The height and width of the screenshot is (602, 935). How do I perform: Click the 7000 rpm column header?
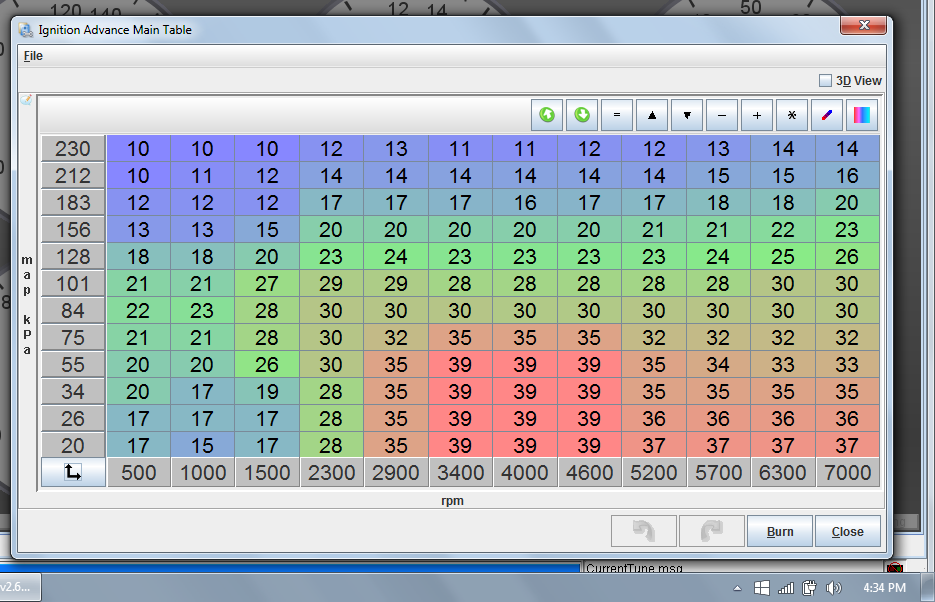[847, 472]
